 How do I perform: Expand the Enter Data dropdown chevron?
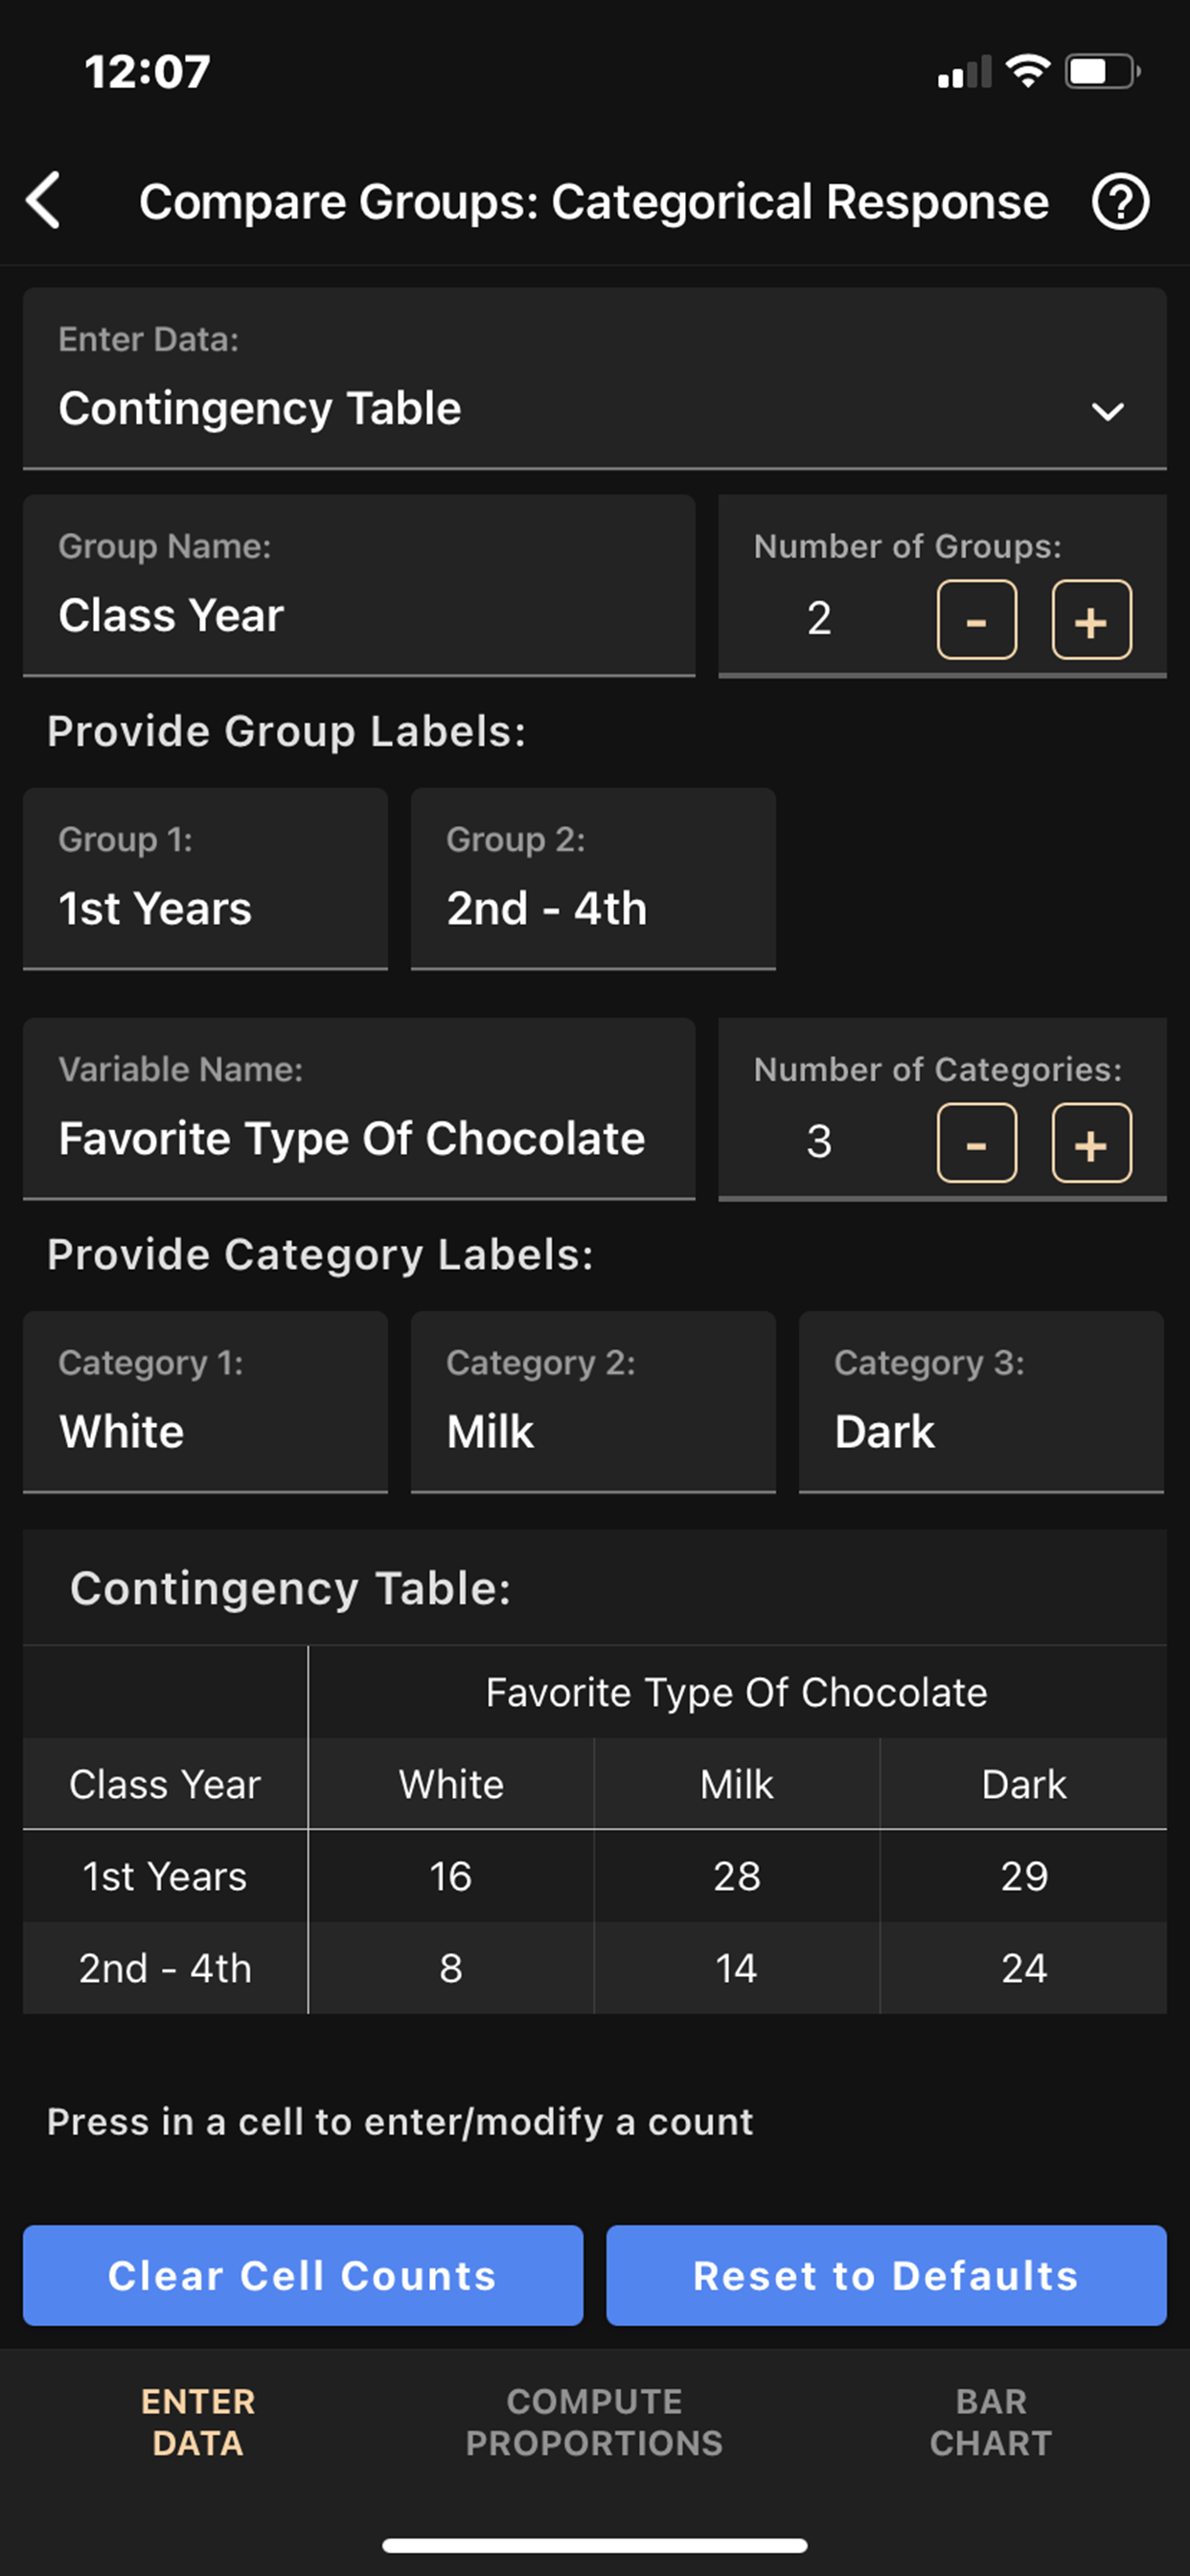coord(1107,411)
